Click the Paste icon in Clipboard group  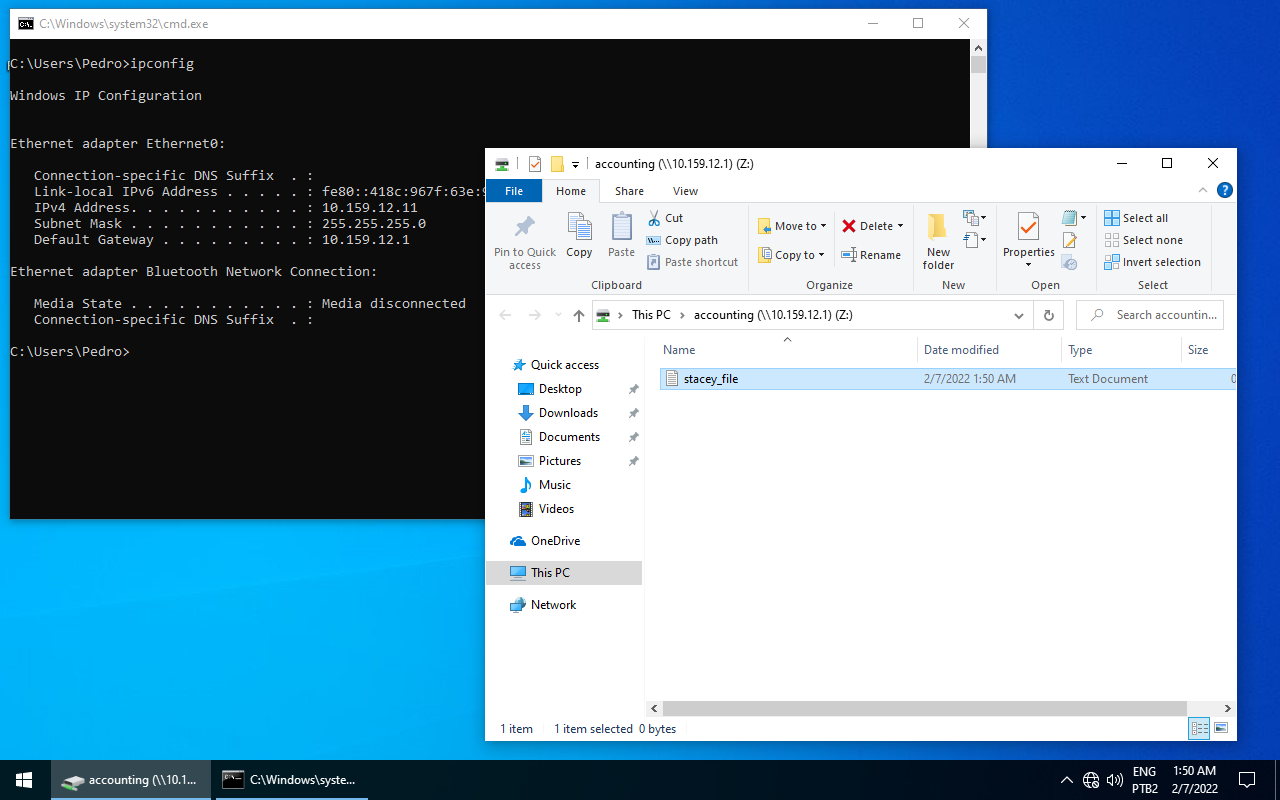tap(621, 228)
